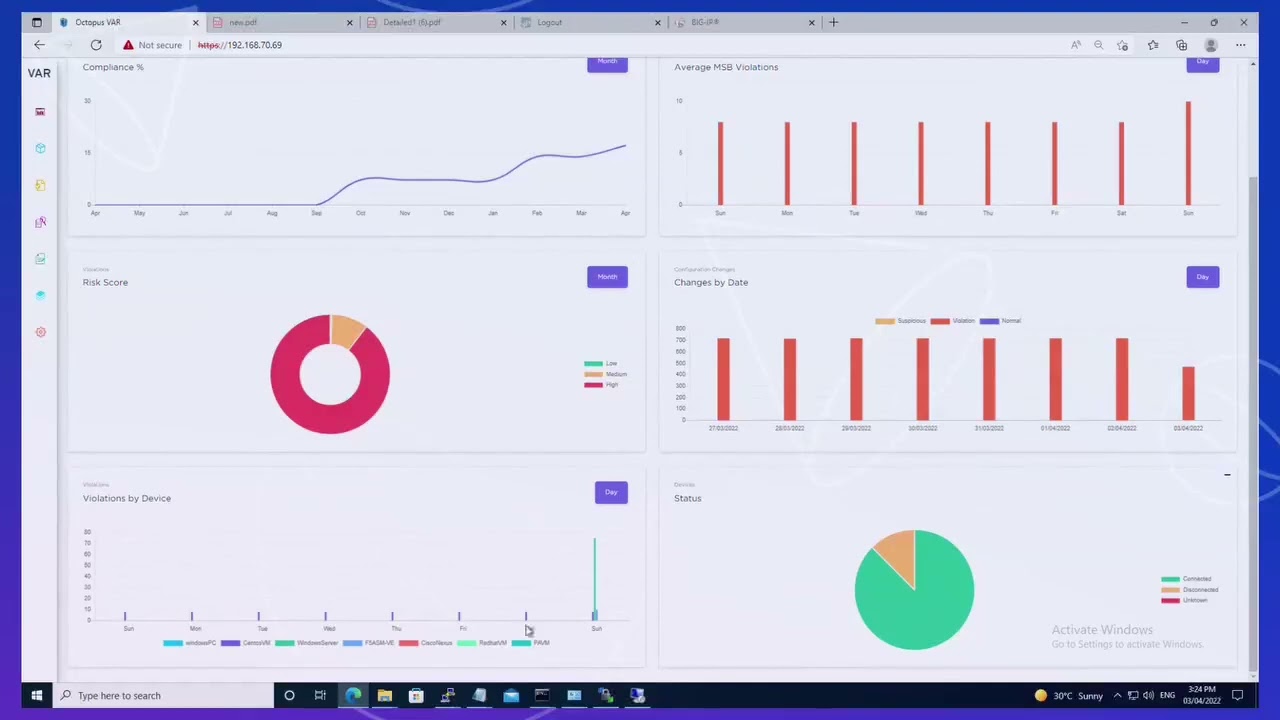The image size is (1280, 720).
Task: Open Day selector on Violations by Device
Action: [611, 492]
